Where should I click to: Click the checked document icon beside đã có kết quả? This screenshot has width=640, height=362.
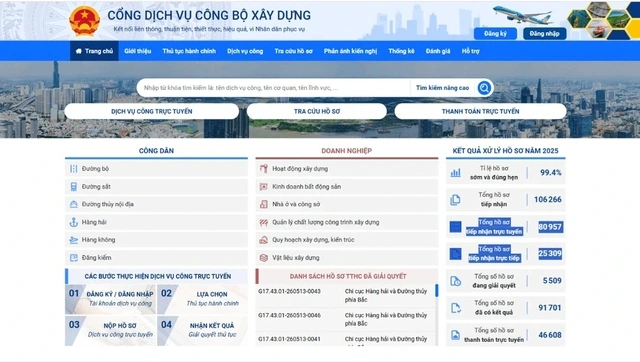point(455,308)
